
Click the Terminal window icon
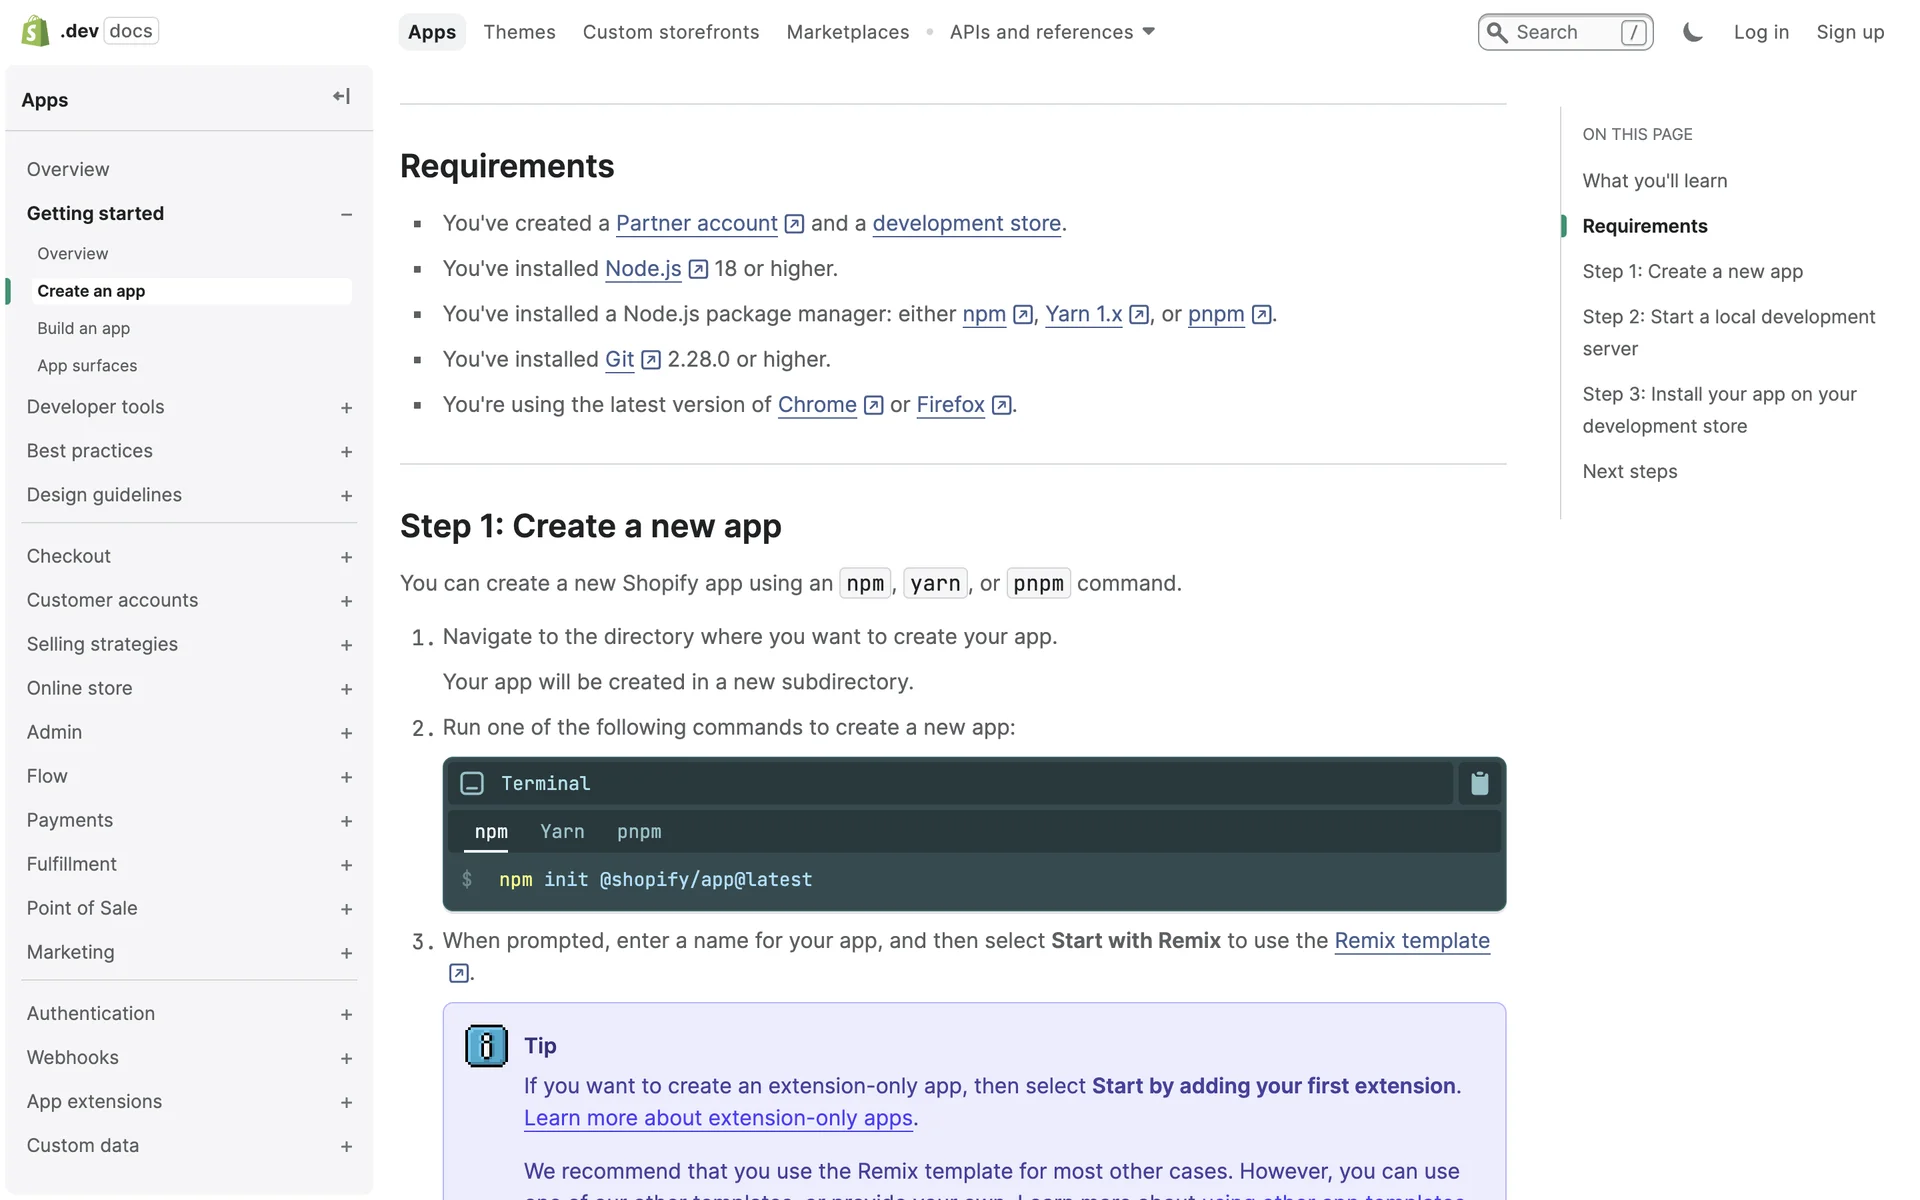click(x=472, y=784)
